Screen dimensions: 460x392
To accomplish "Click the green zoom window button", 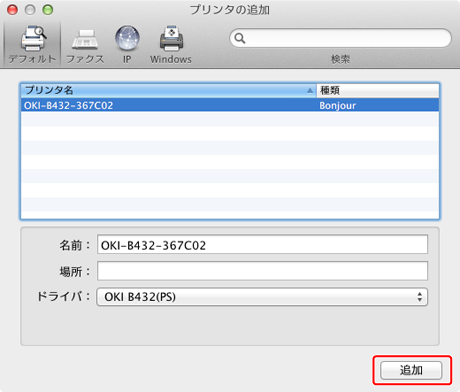I will (48, 9).
